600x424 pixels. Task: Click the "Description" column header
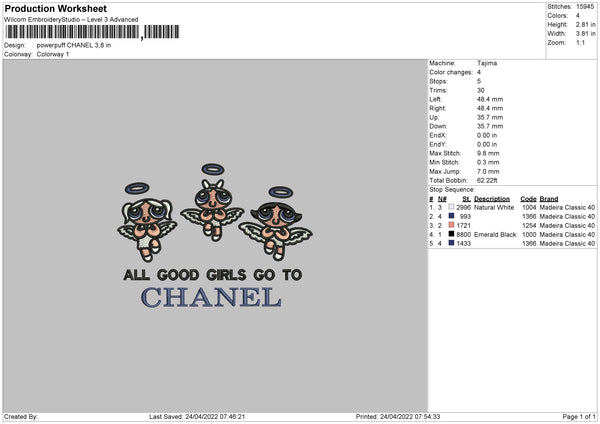492,199
